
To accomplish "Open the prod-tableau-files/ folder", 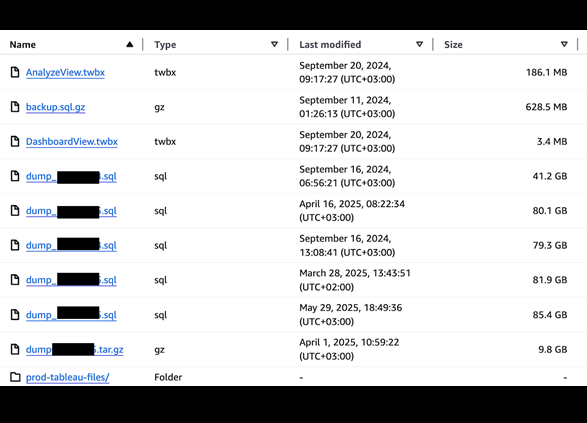I will [x=67, y=377].
